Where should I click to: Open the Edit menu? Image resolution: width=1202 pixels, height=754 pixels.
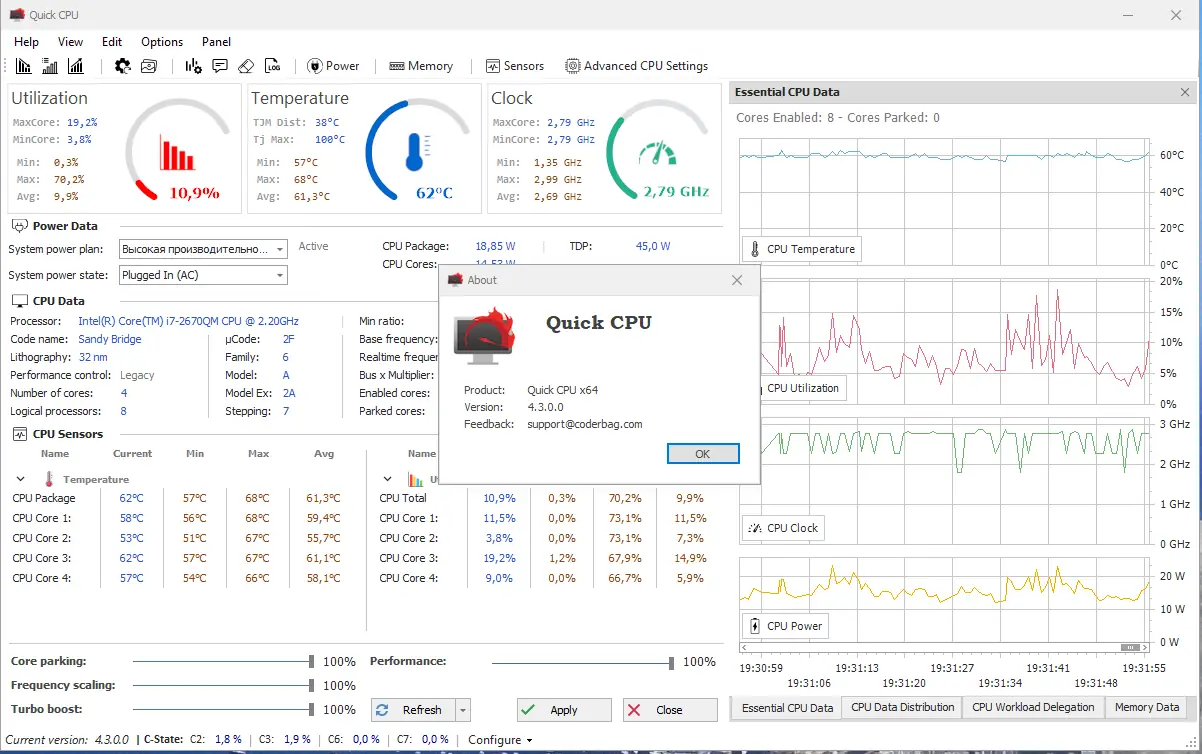(112, 42)
